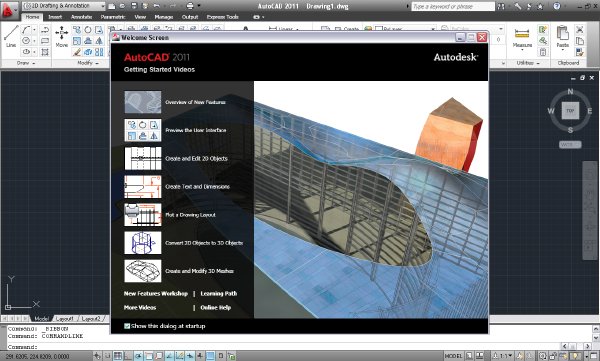
Task: Open the Layout1 drawing tab
Action: [x=64, y=319]
